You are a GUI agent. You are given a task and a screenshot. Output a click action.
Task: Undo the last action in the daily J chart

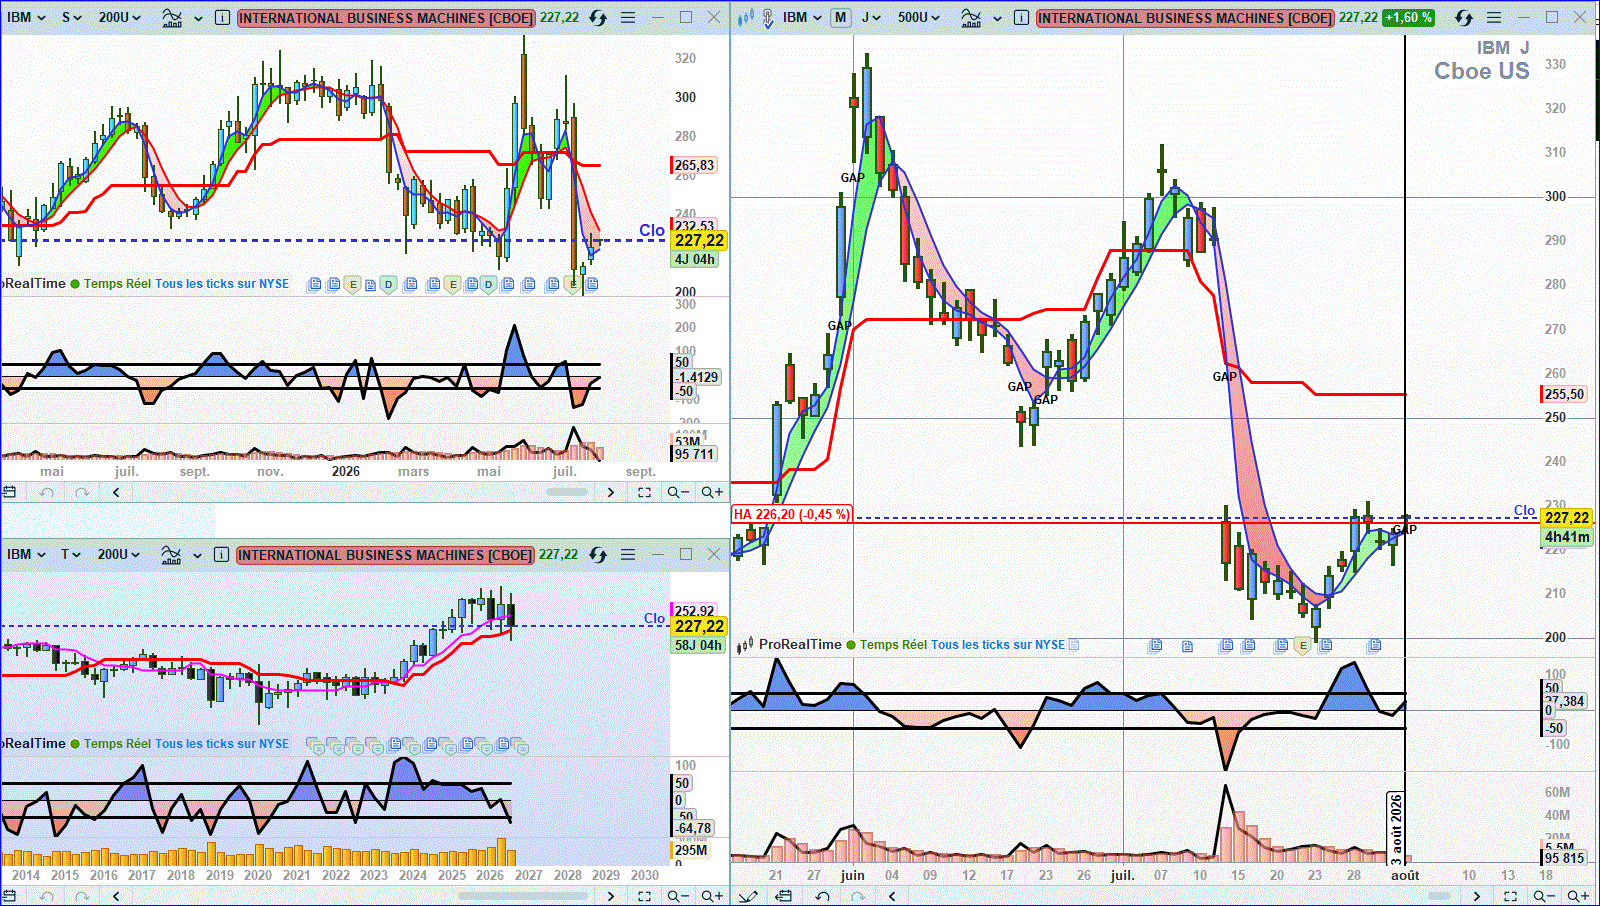tap(822, 896)
